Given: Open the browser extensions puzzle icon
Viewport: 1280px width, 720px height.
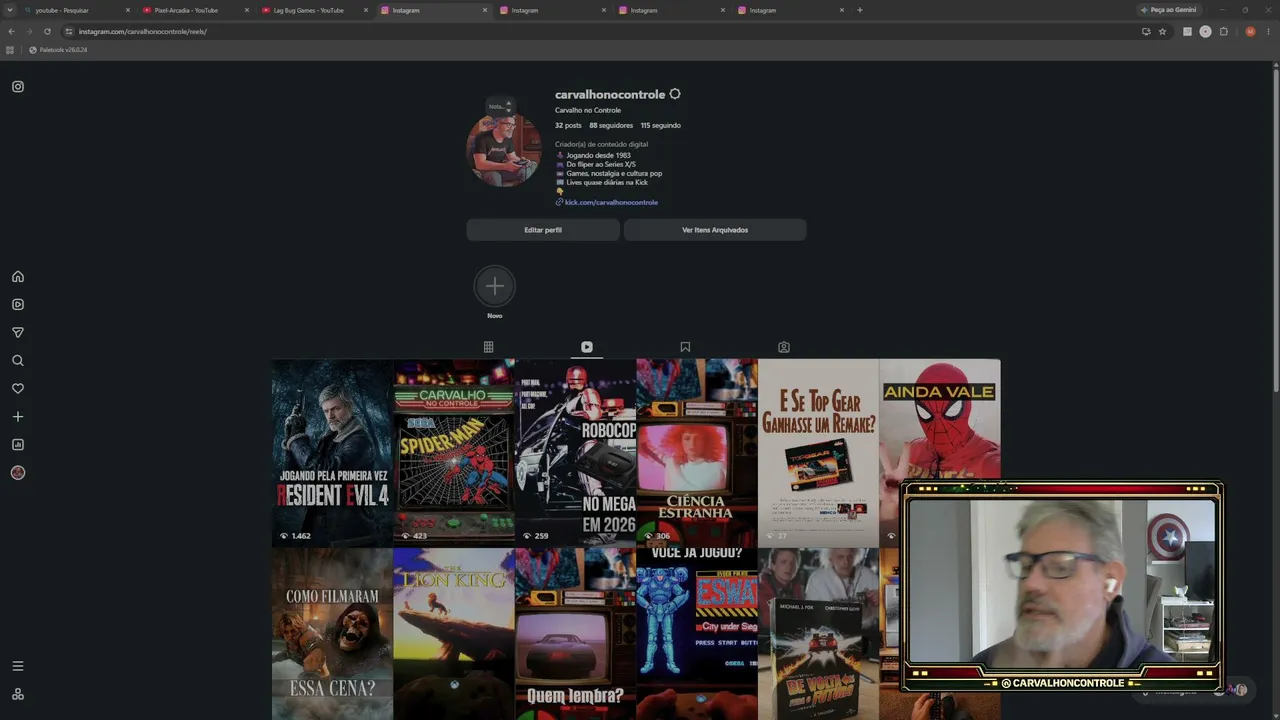Looking at the screenshot, I should click(x=1224, y=31).
